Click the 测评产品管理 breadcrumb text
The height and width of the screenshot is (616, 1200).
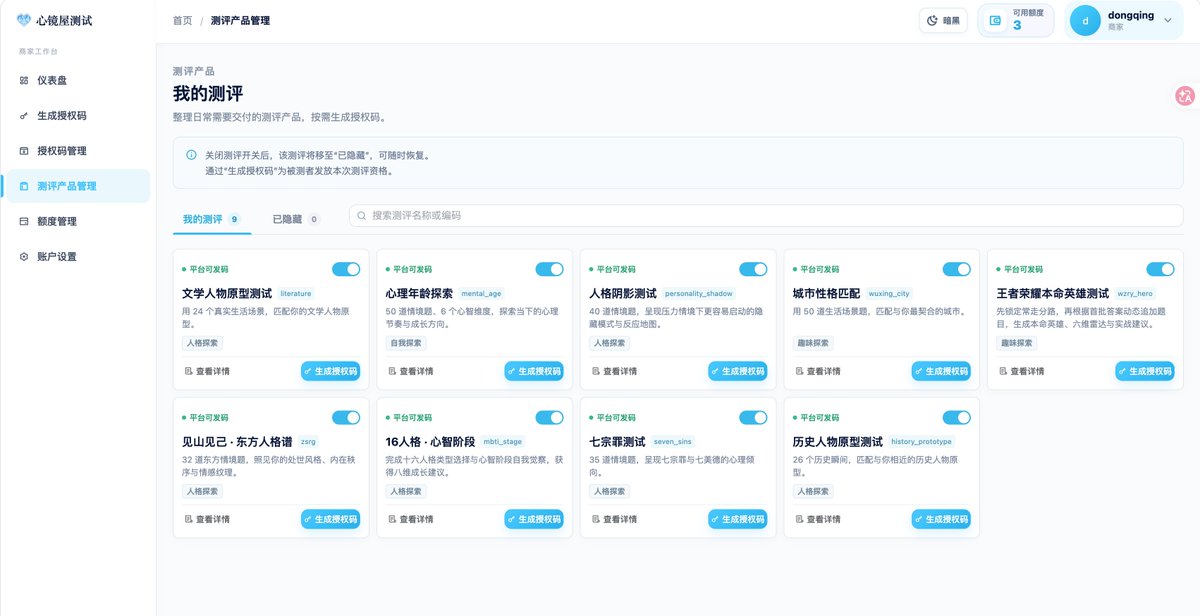coord(240,20)
